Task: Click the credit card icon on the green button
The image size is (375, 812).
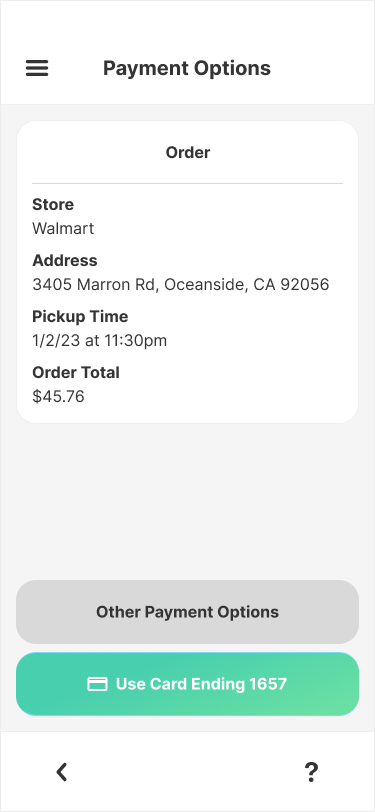Action: (97, 684)
